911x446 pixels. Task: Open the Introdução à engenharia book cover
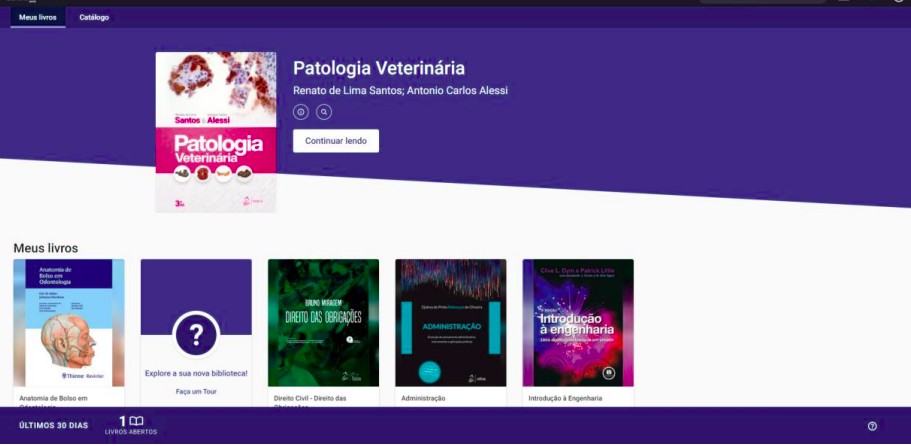[x=578, y=323]
